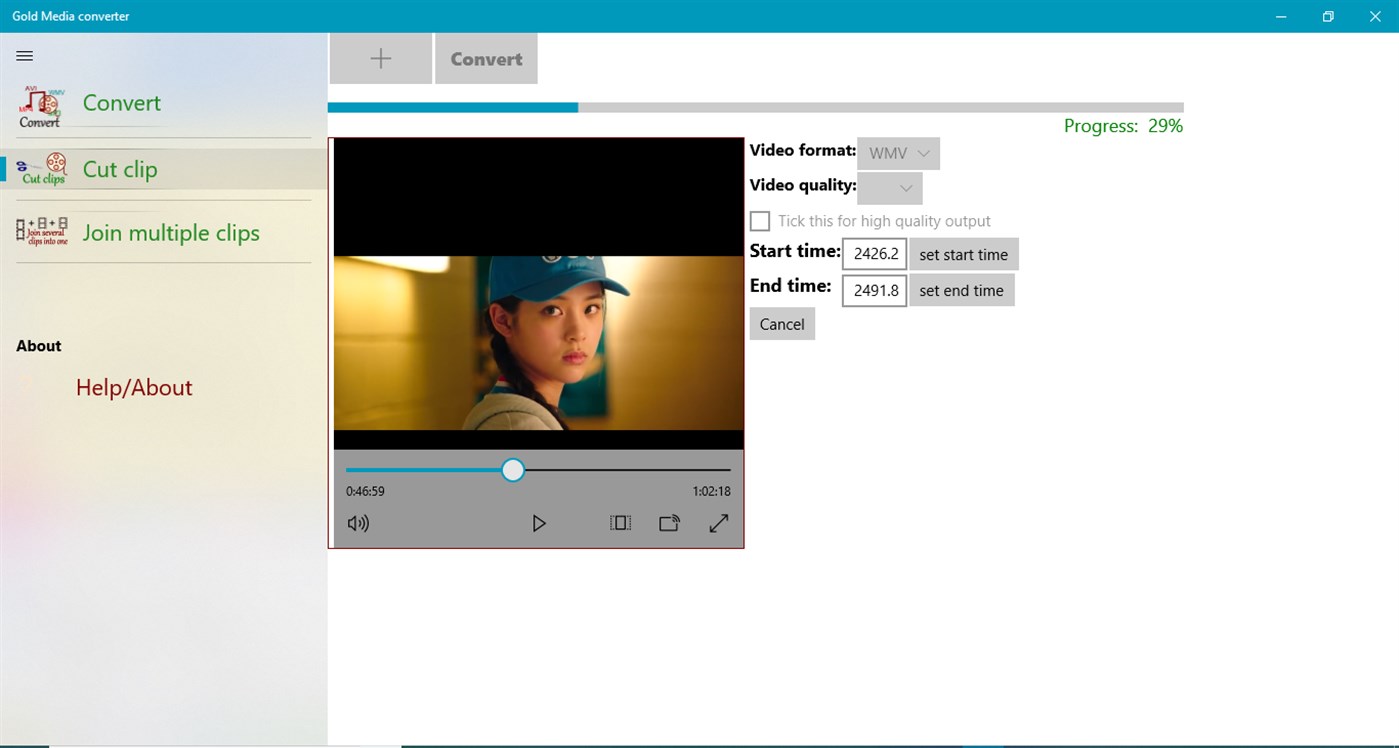Image resolution: width=1399 pixels, height=748 pixels.
Task: Switch to the Cut clip section
Action: pos(119,170)
